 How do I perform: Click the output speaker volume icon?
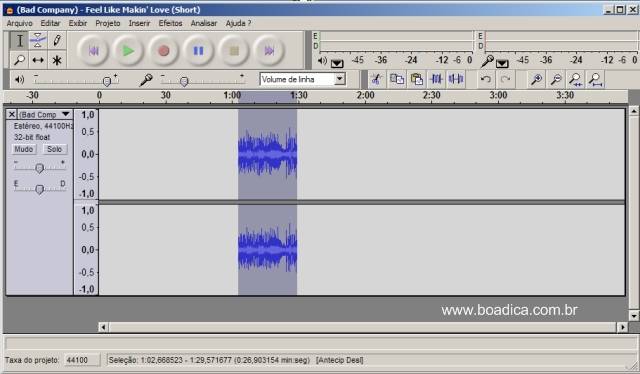pyautogui.click(x=19, y=80)
